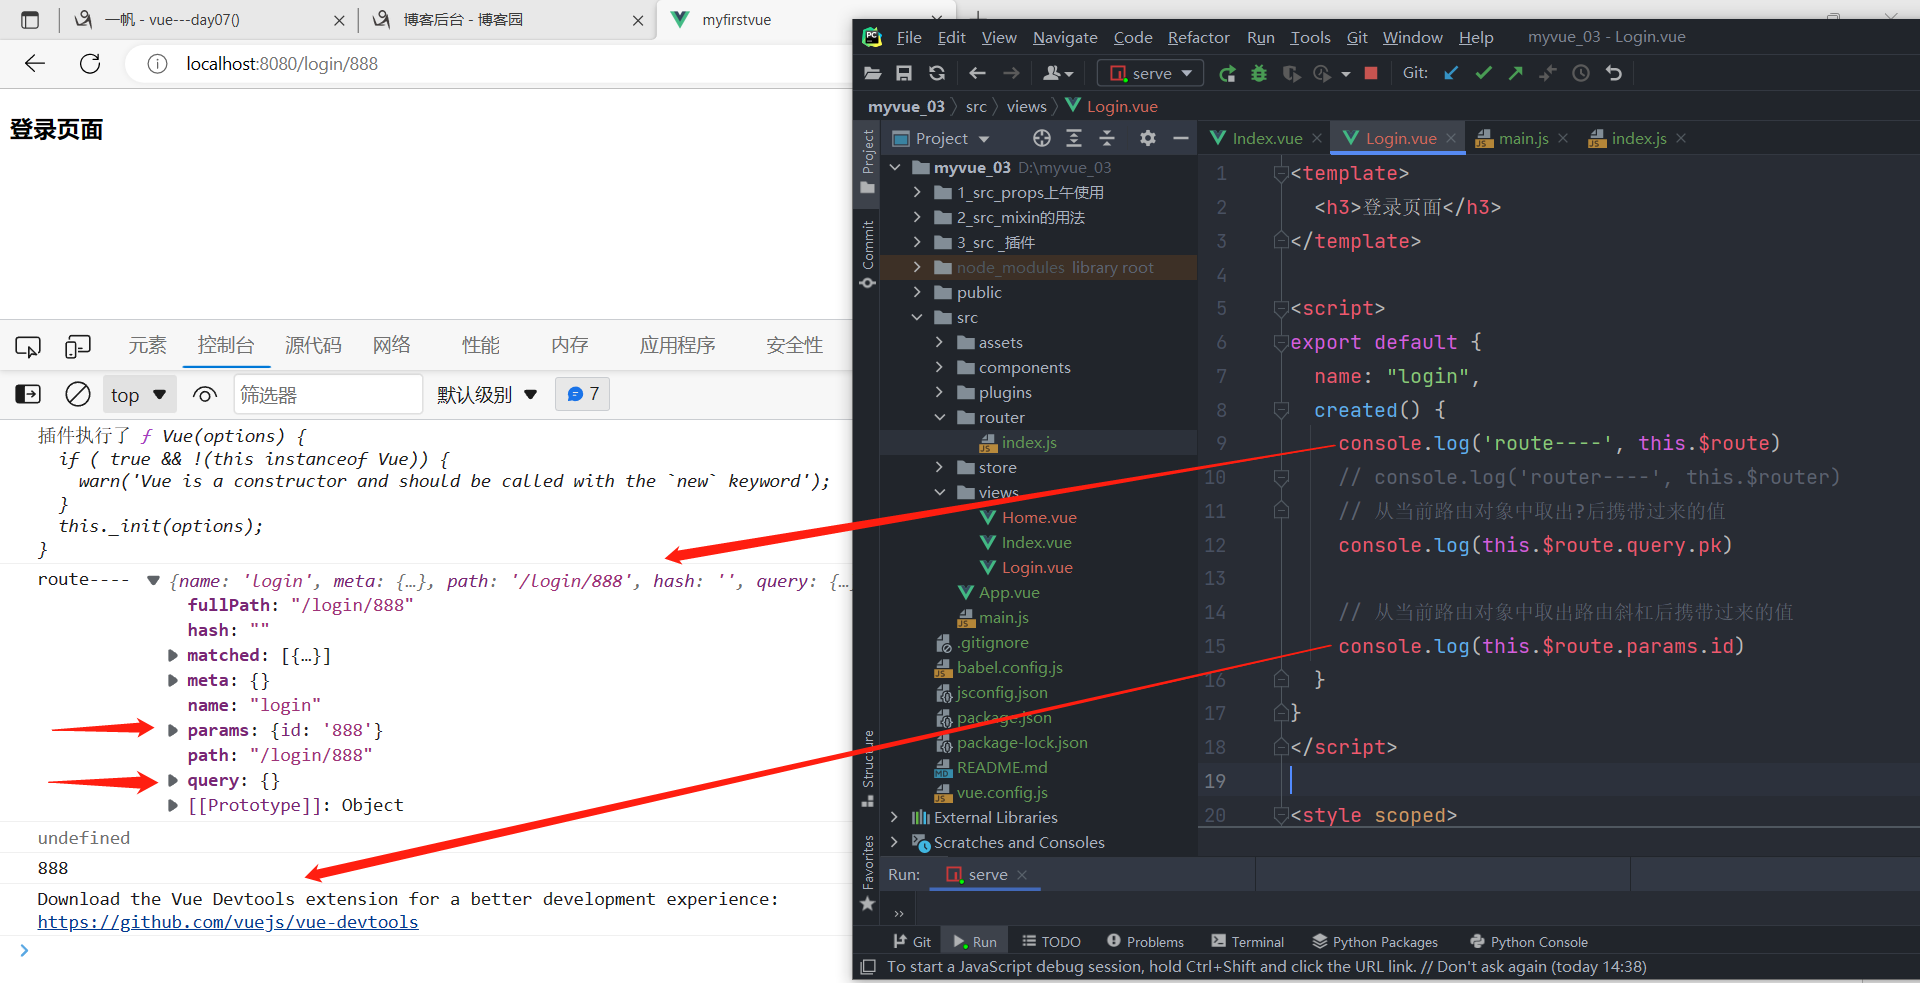The height and width of the screenshot is (983, 1920).
Task: Start debugging with the bug icon
Action: (x=1259, y=73)
